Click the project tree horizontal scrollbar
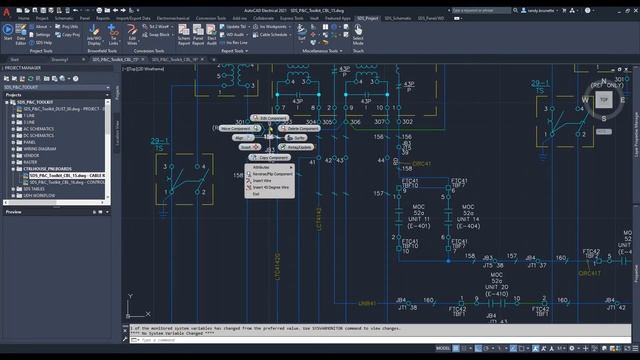The image size is (640, 360). coord(54,202)
